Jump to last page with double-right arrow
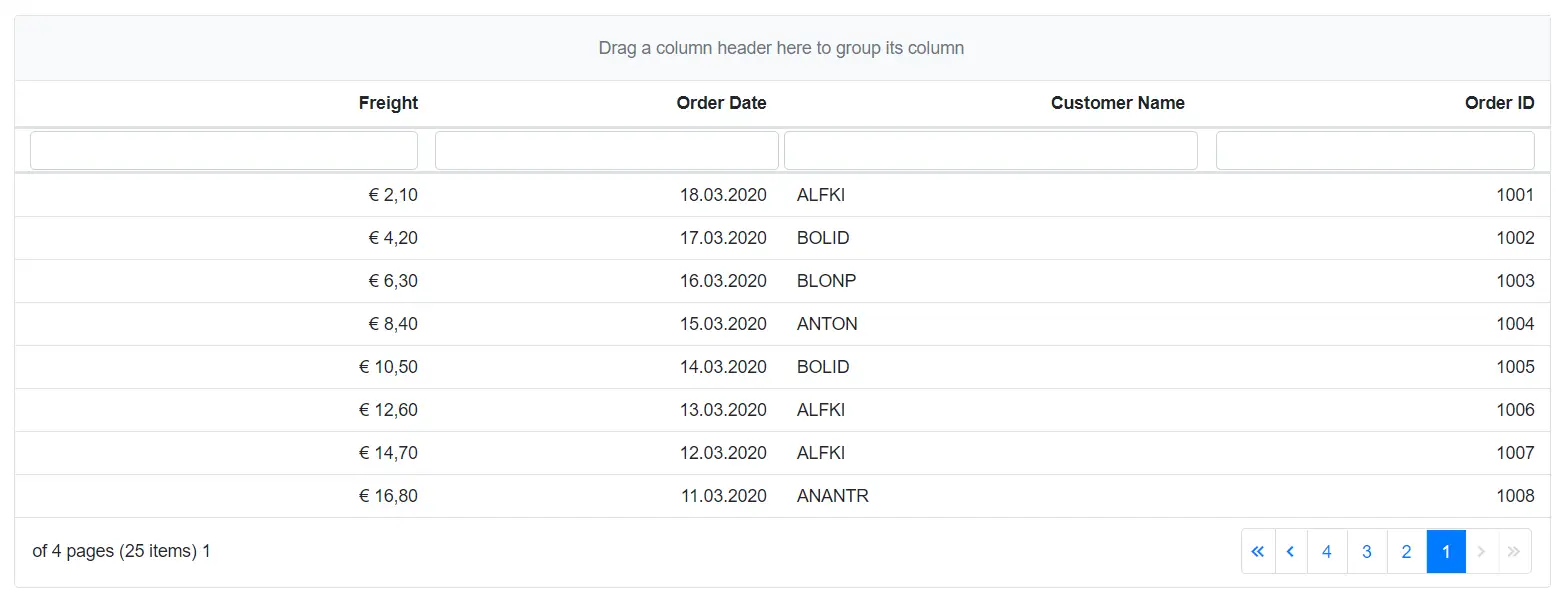 [x=1513, y=551]
